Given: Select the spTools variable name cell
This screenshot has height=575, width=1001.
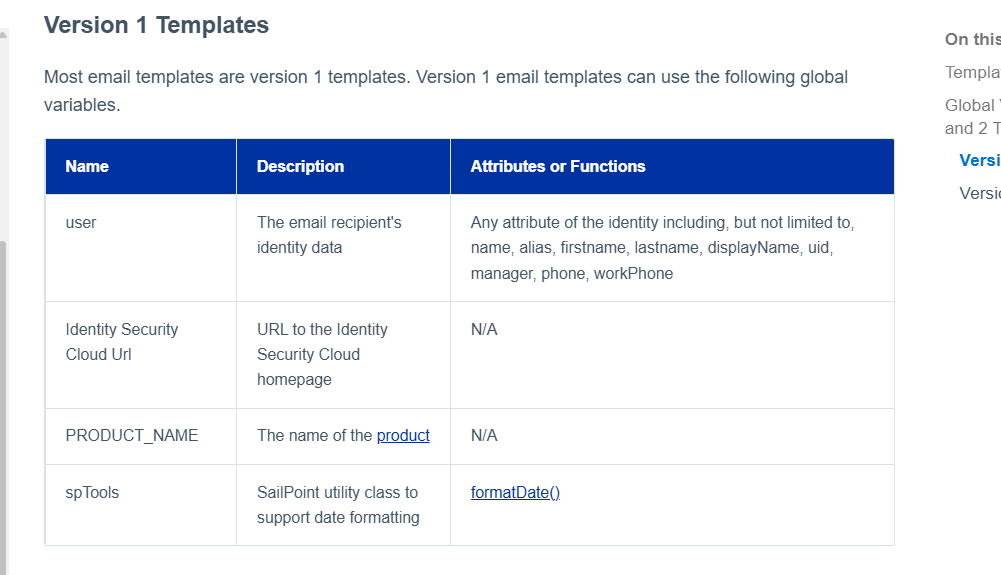Looking at the screenshot, I should tap(92, 492).
